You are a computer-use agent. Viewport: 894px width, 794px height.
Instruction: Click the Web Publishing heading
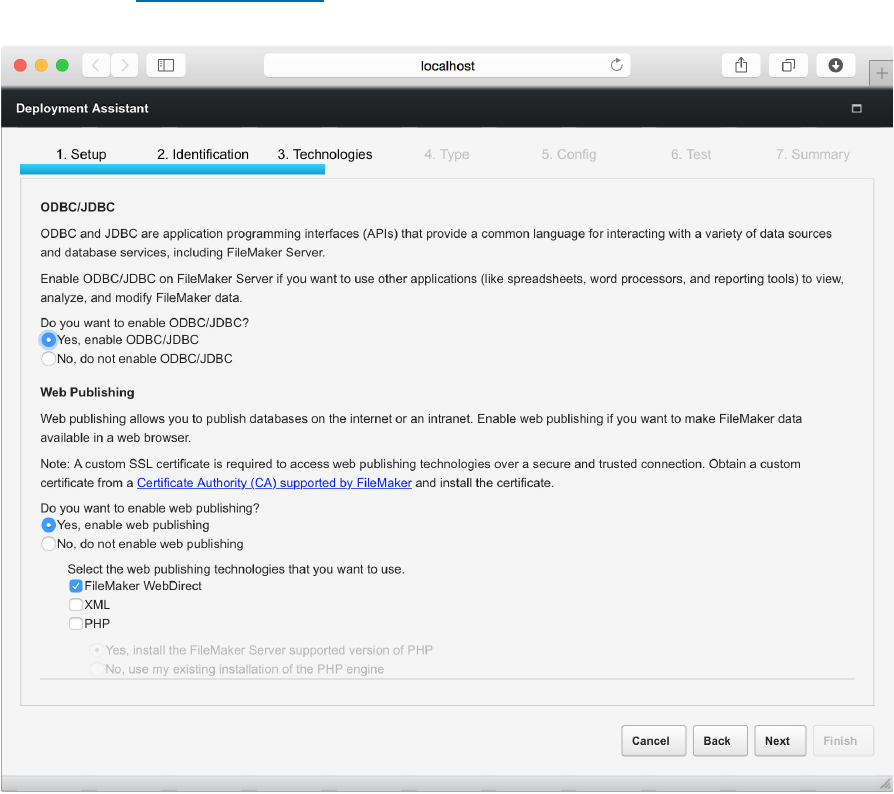coord(87,392)
